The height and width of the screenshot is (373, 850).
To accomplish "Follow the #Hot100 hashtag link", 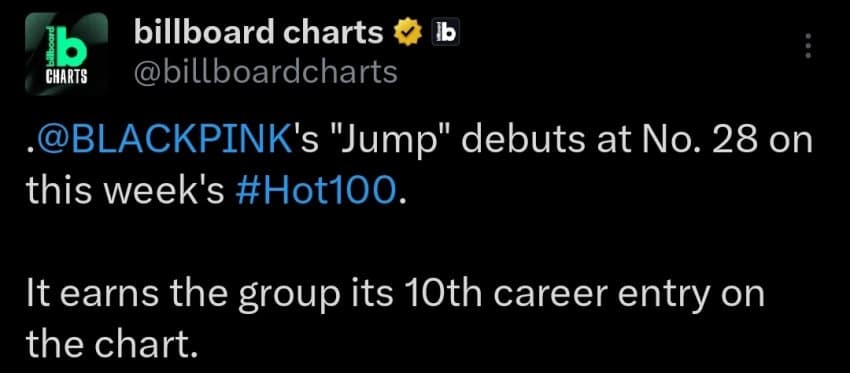I will [x=317, y=192].
